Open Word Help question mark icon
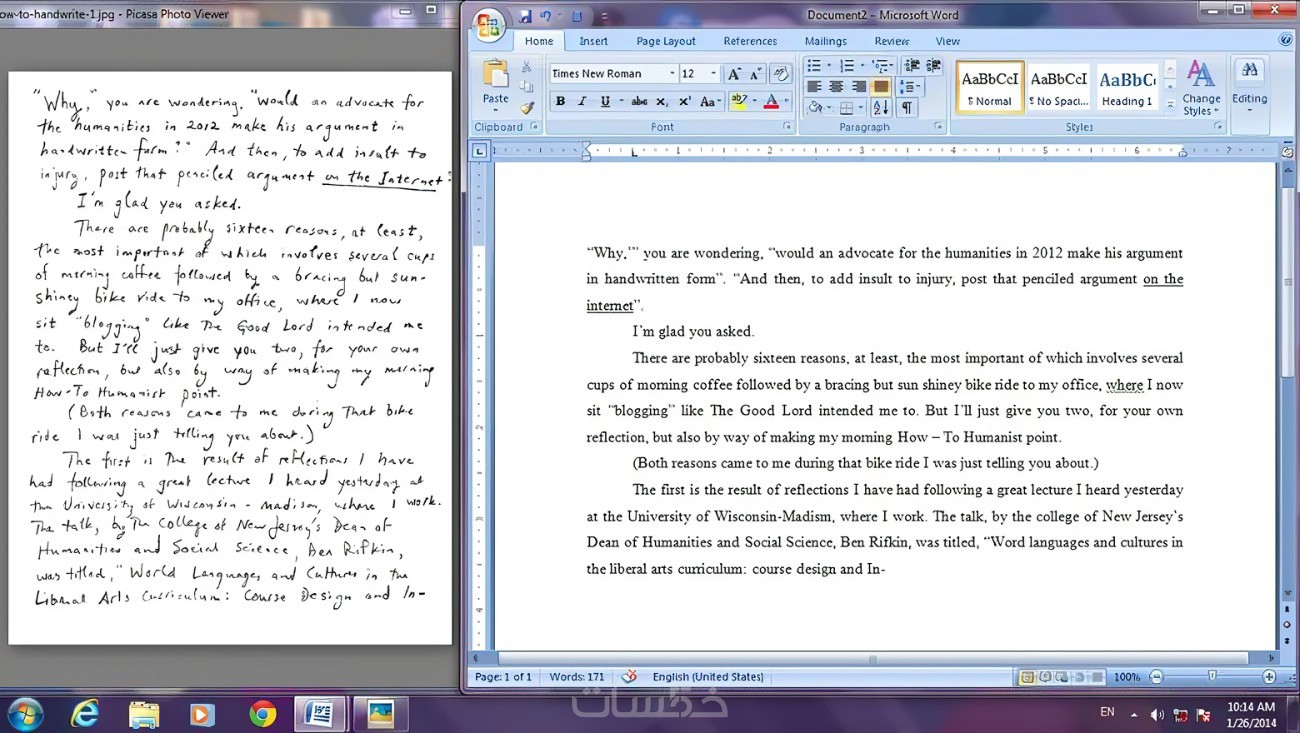Screen dimensions: 1300x733 point(1286,40)
